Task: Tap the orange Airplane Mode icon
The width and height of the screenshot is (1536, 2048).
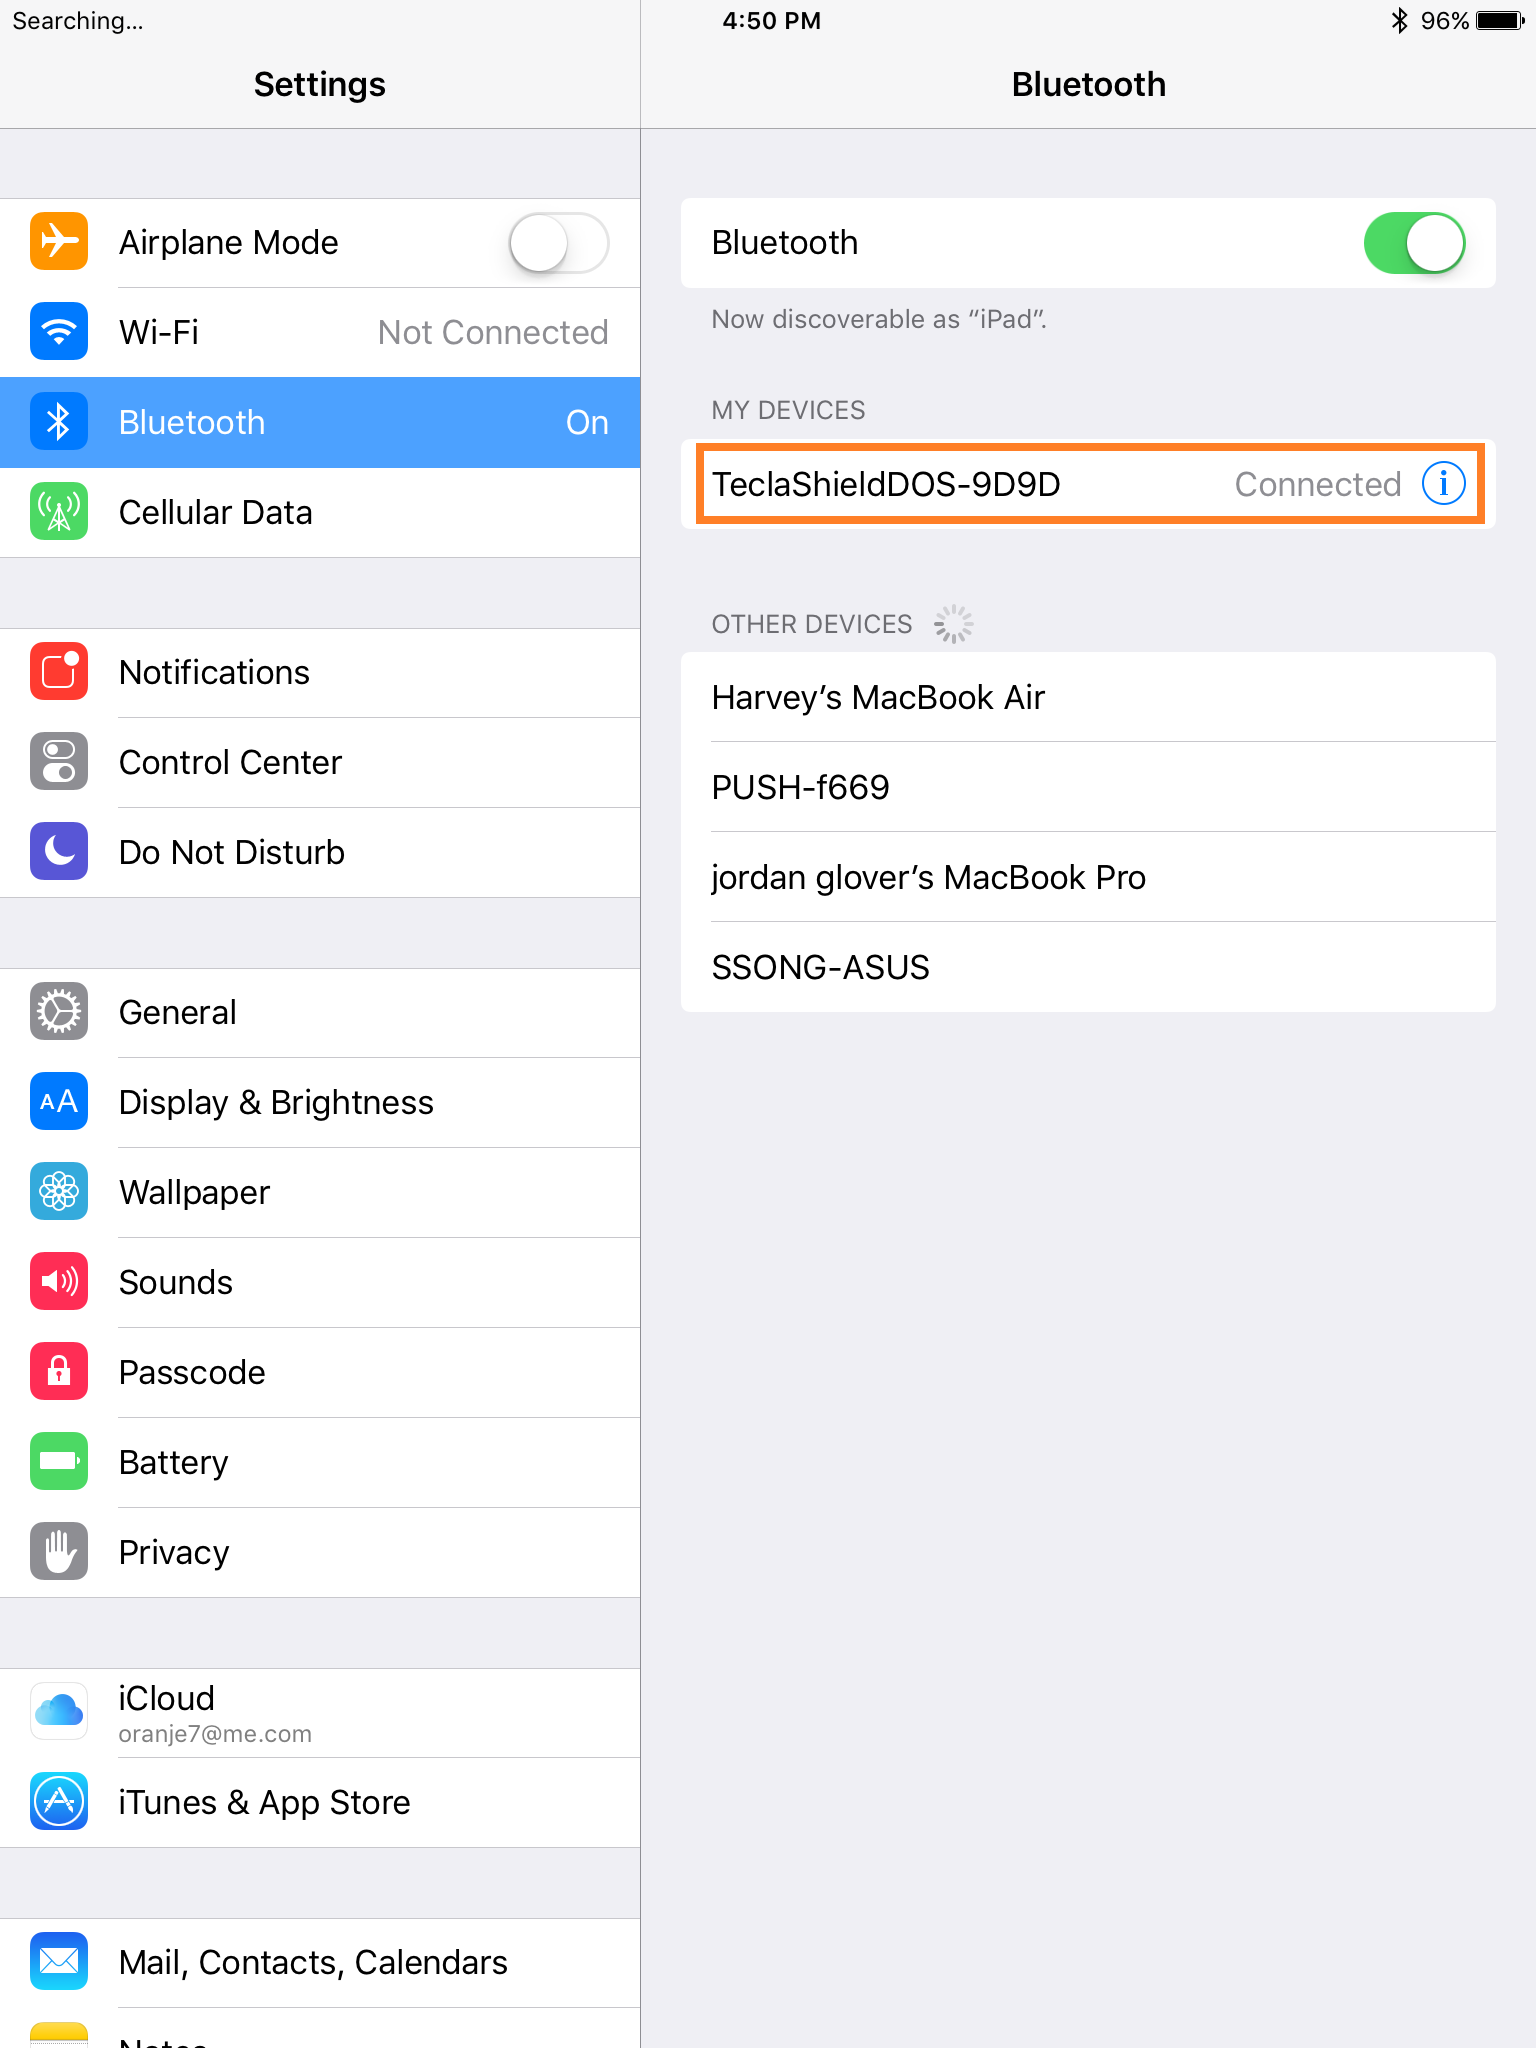Action: click(x=59, y=242)
